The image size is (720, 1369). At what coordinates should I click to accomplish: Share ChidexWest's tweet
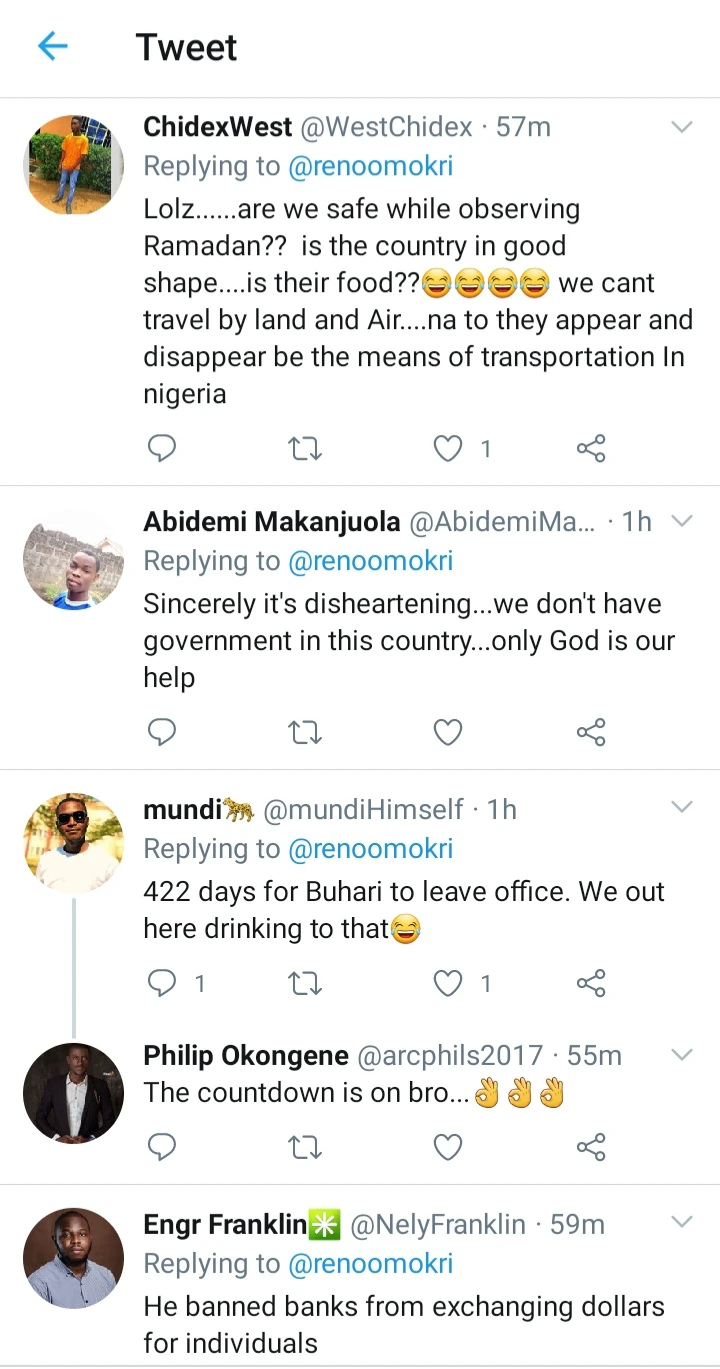coord(591,449)
